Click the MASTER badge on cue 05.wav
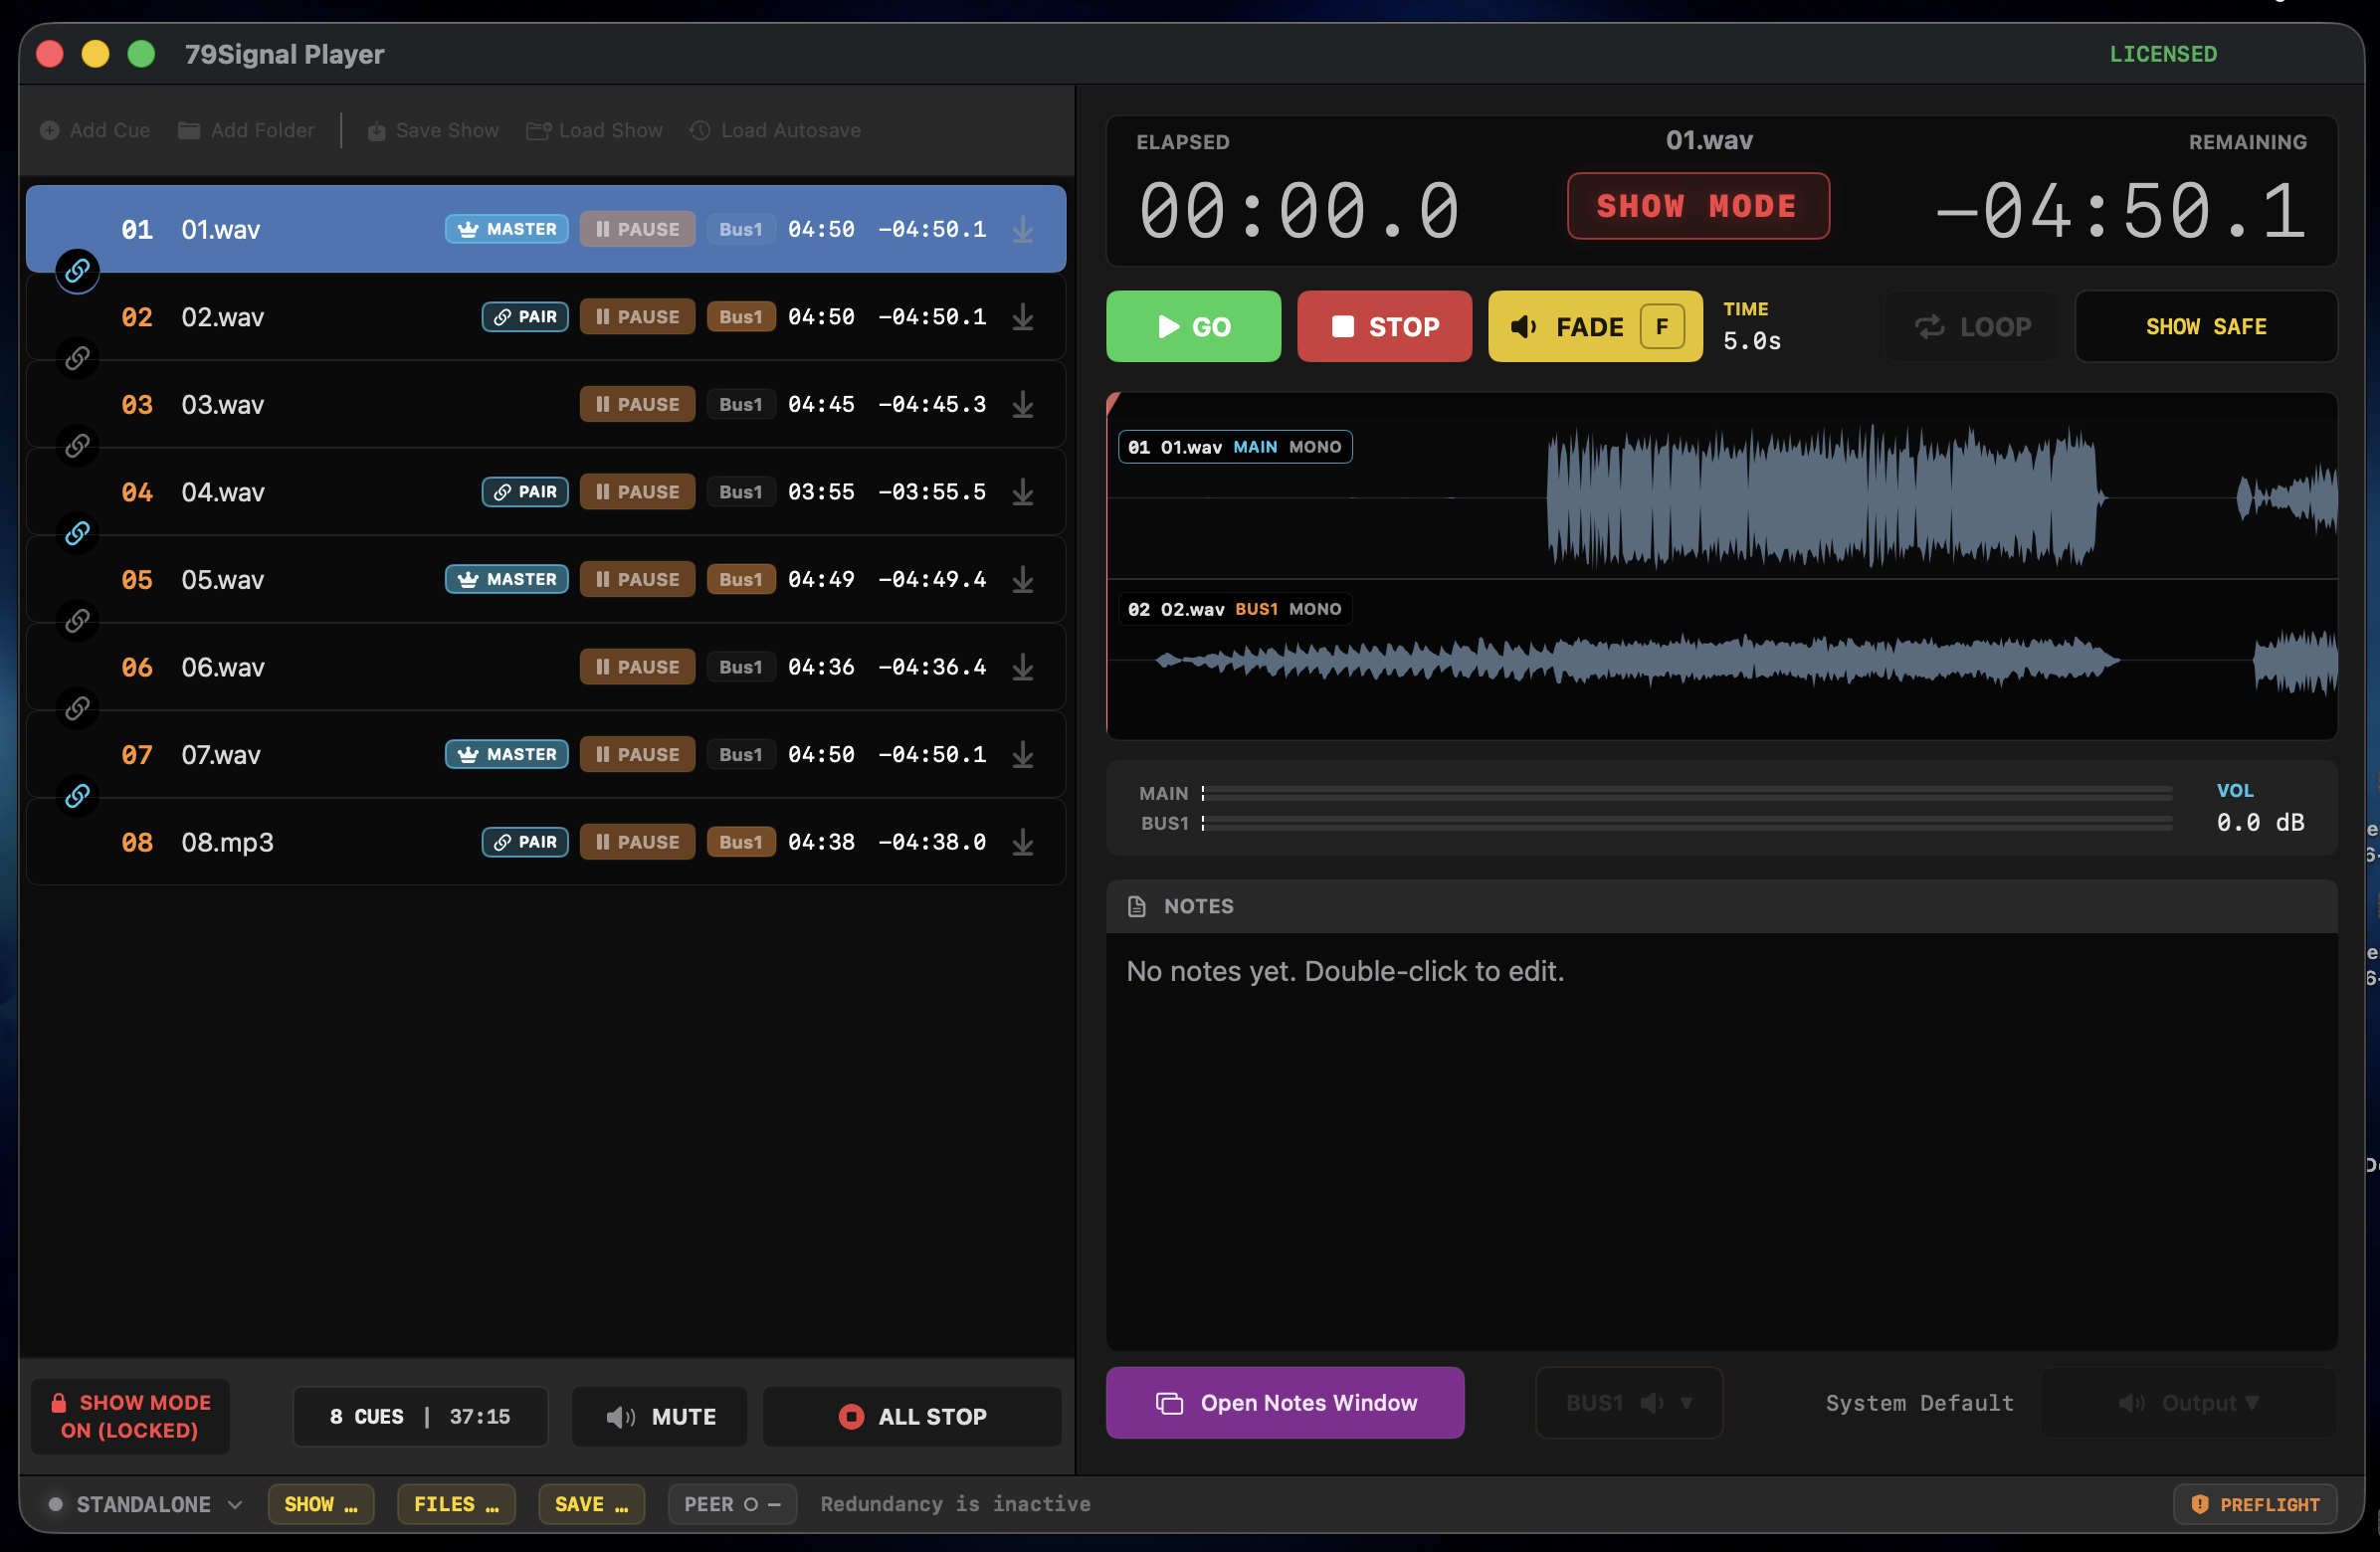The image size is (2380, 1552). [507, 579]
